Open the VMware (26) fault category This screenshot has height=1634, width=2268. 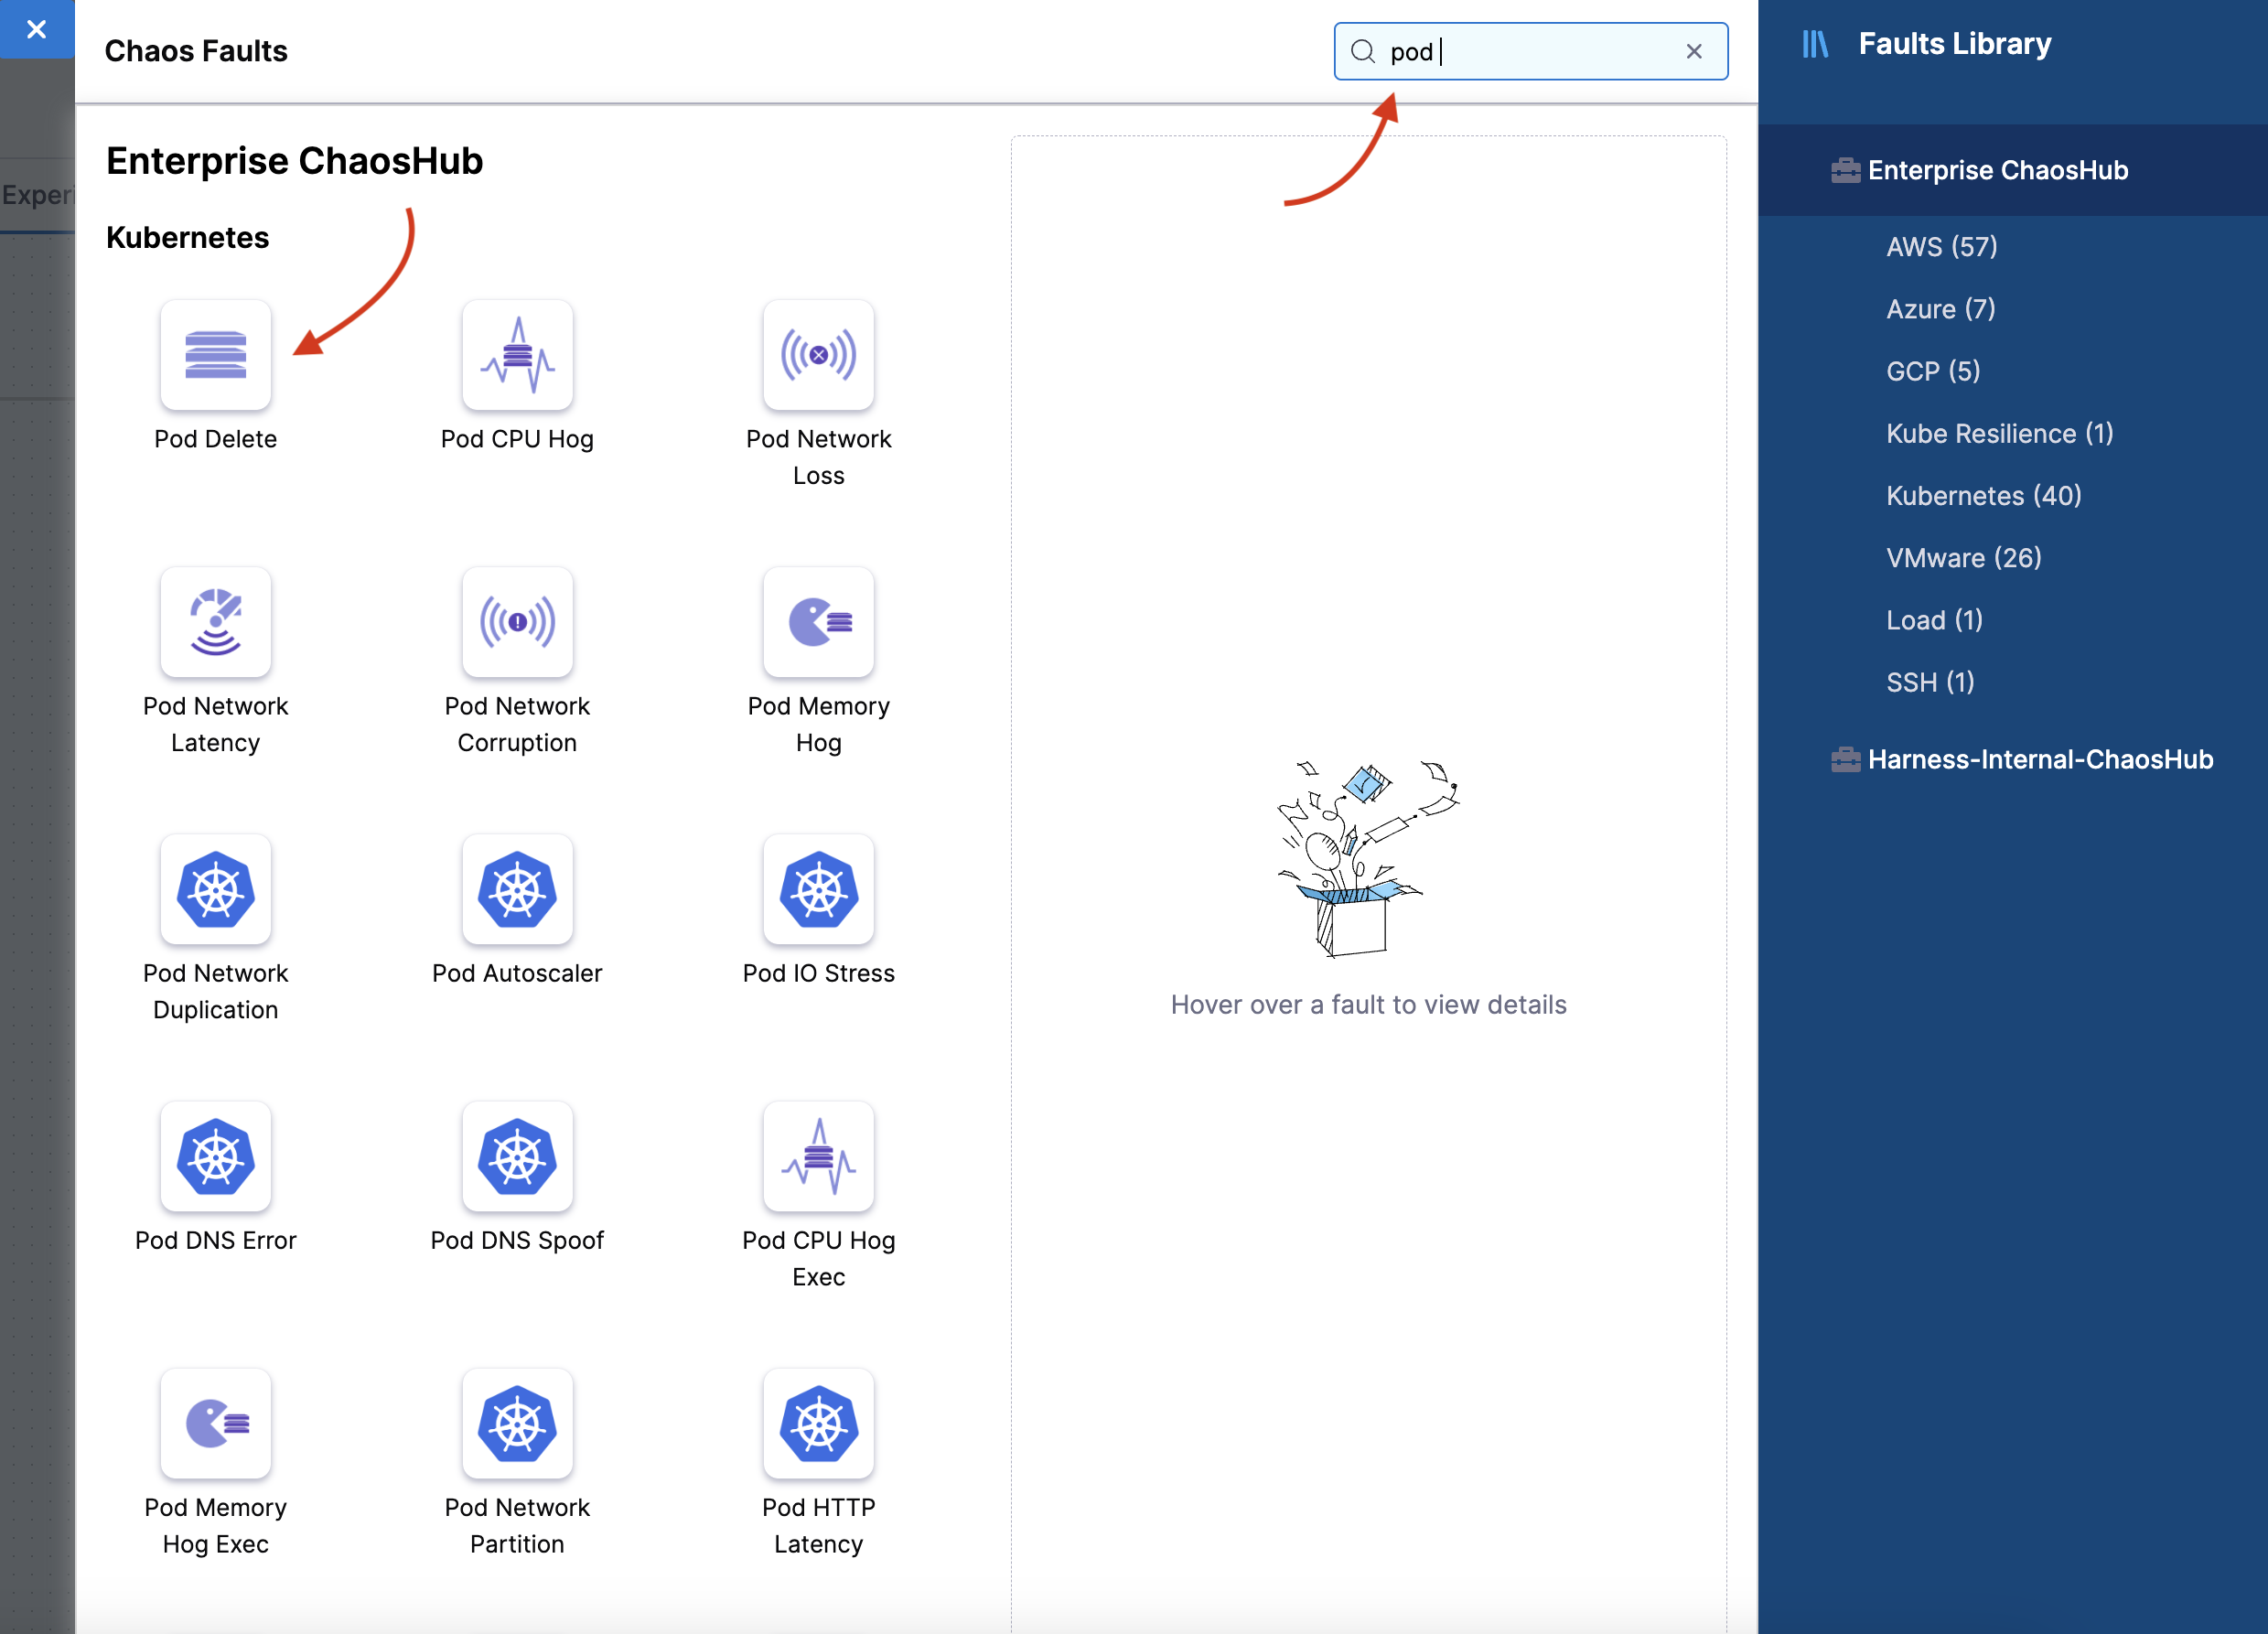tap(1963, 558)
